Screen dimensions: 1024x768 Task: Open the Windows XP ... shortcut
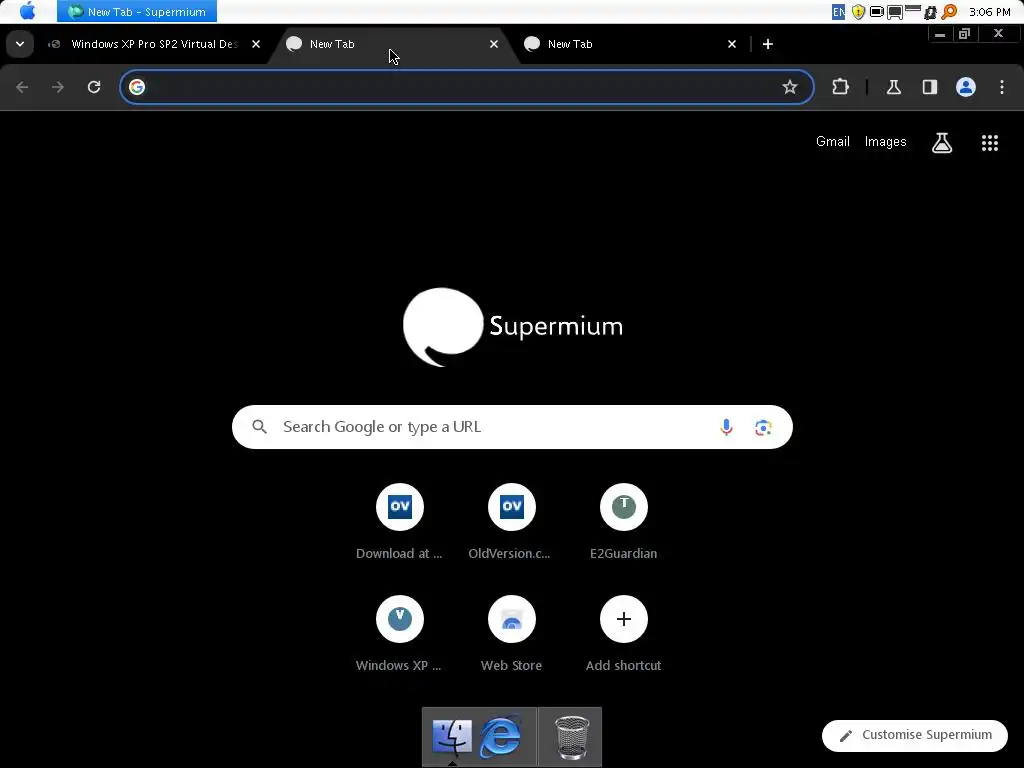pyautogui.click(x=400, y=634)
